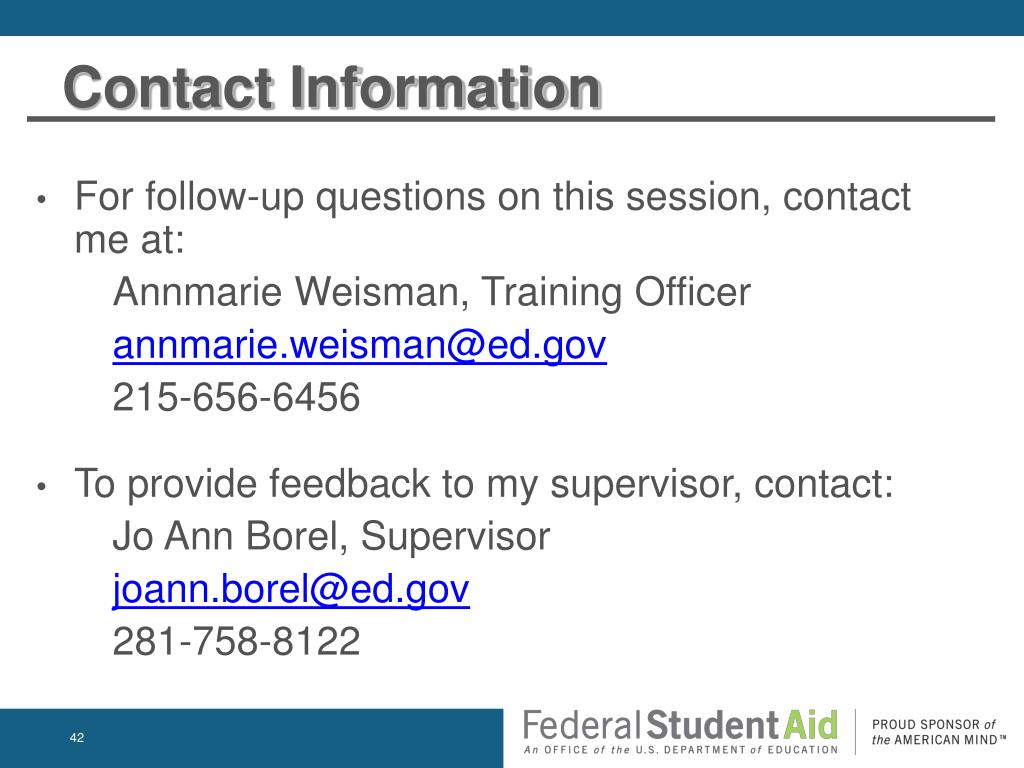Screen dimensions: 1024x768
Task: Click the Proud Sponsor of the American Mind text
Action: click(937, 732)
